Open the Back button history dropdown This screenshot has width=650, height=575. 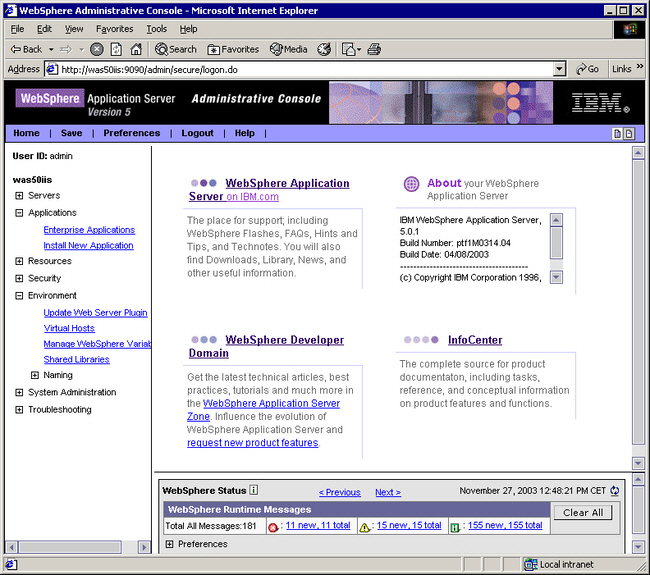(51, 49)
